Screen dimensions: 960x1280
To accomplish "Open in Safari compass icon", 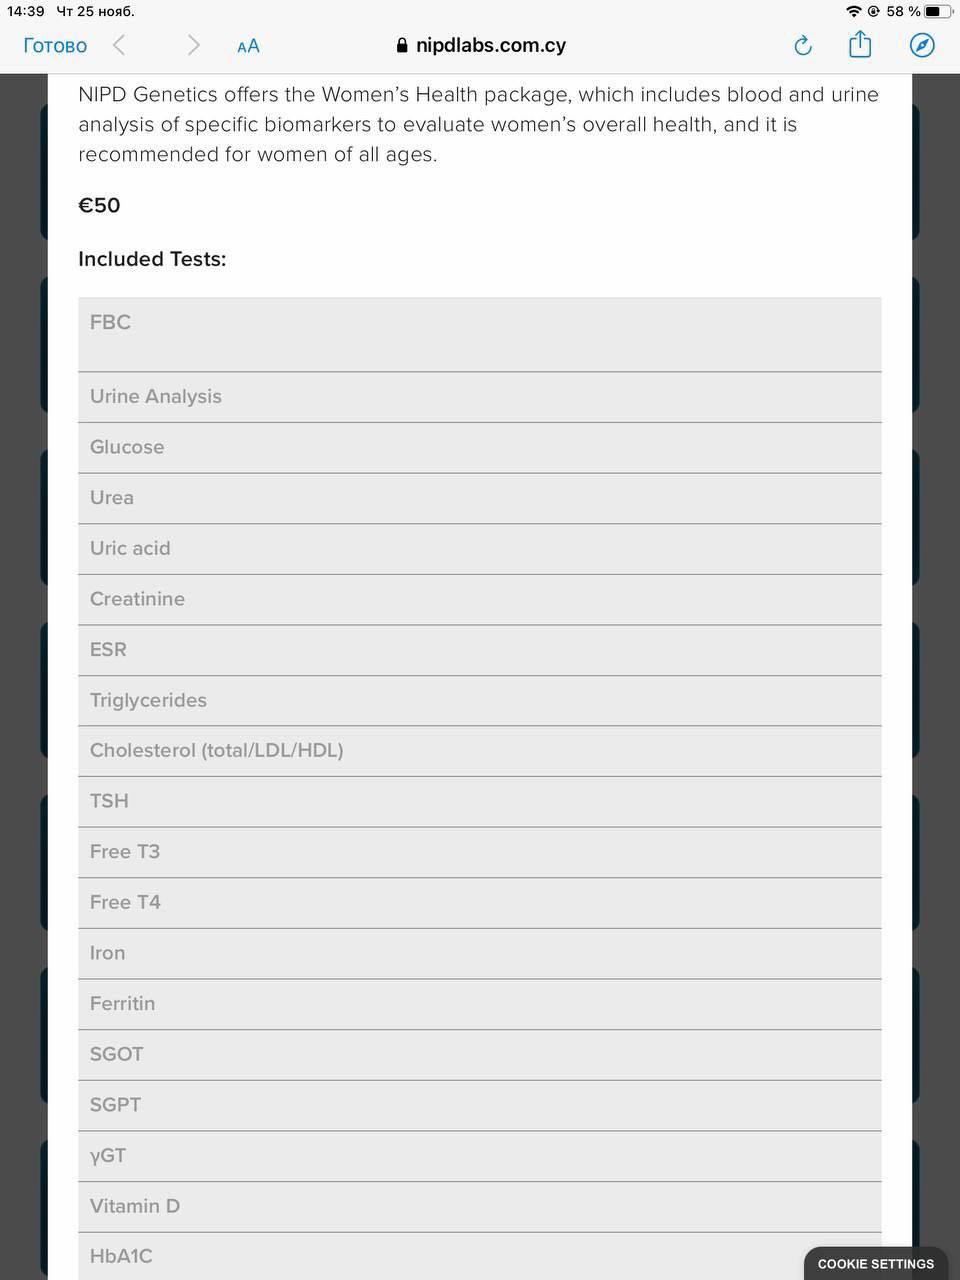I will [x=922, y=46].
